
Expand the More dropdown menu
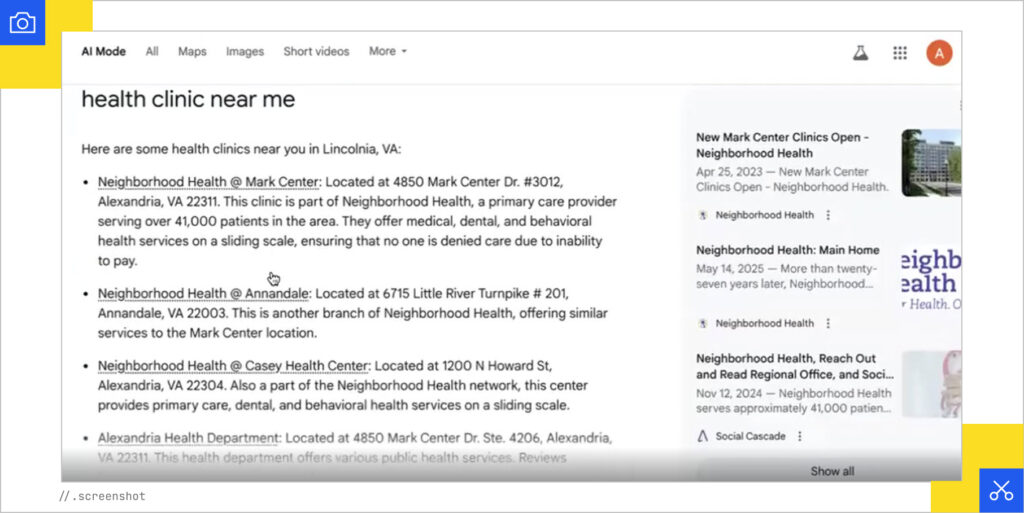387,51
